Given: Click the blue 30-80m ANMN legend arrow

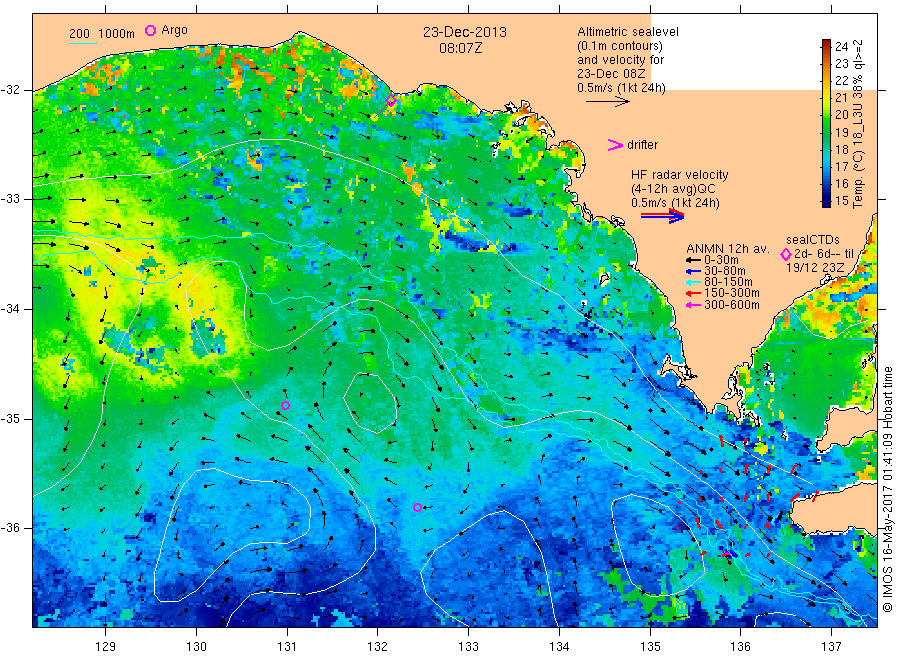Looking at the screenshot, I should tap(693, 271).
